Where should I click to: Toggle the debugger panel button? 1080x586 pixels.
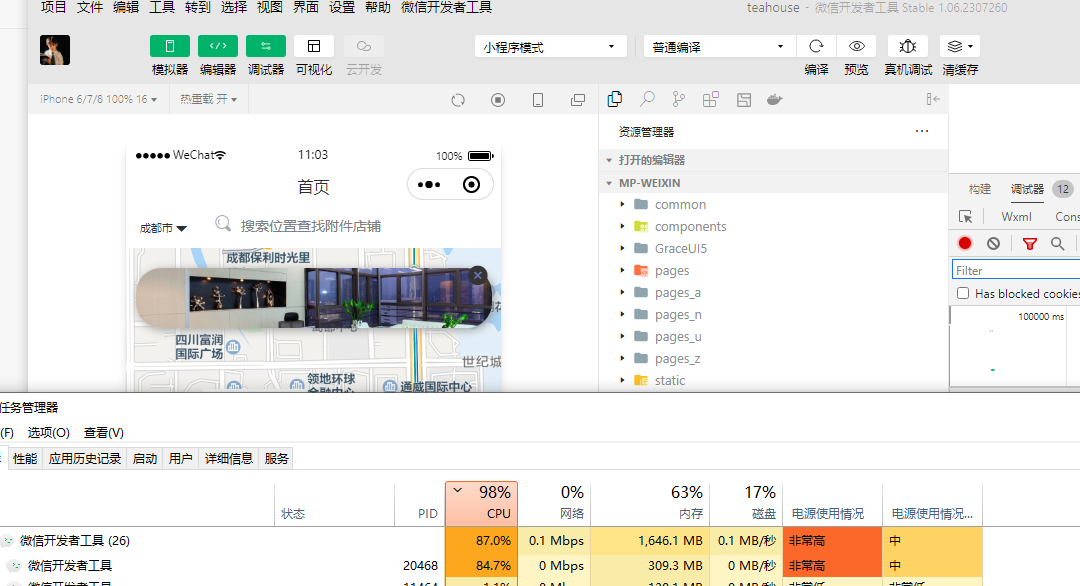coord(266,46)
